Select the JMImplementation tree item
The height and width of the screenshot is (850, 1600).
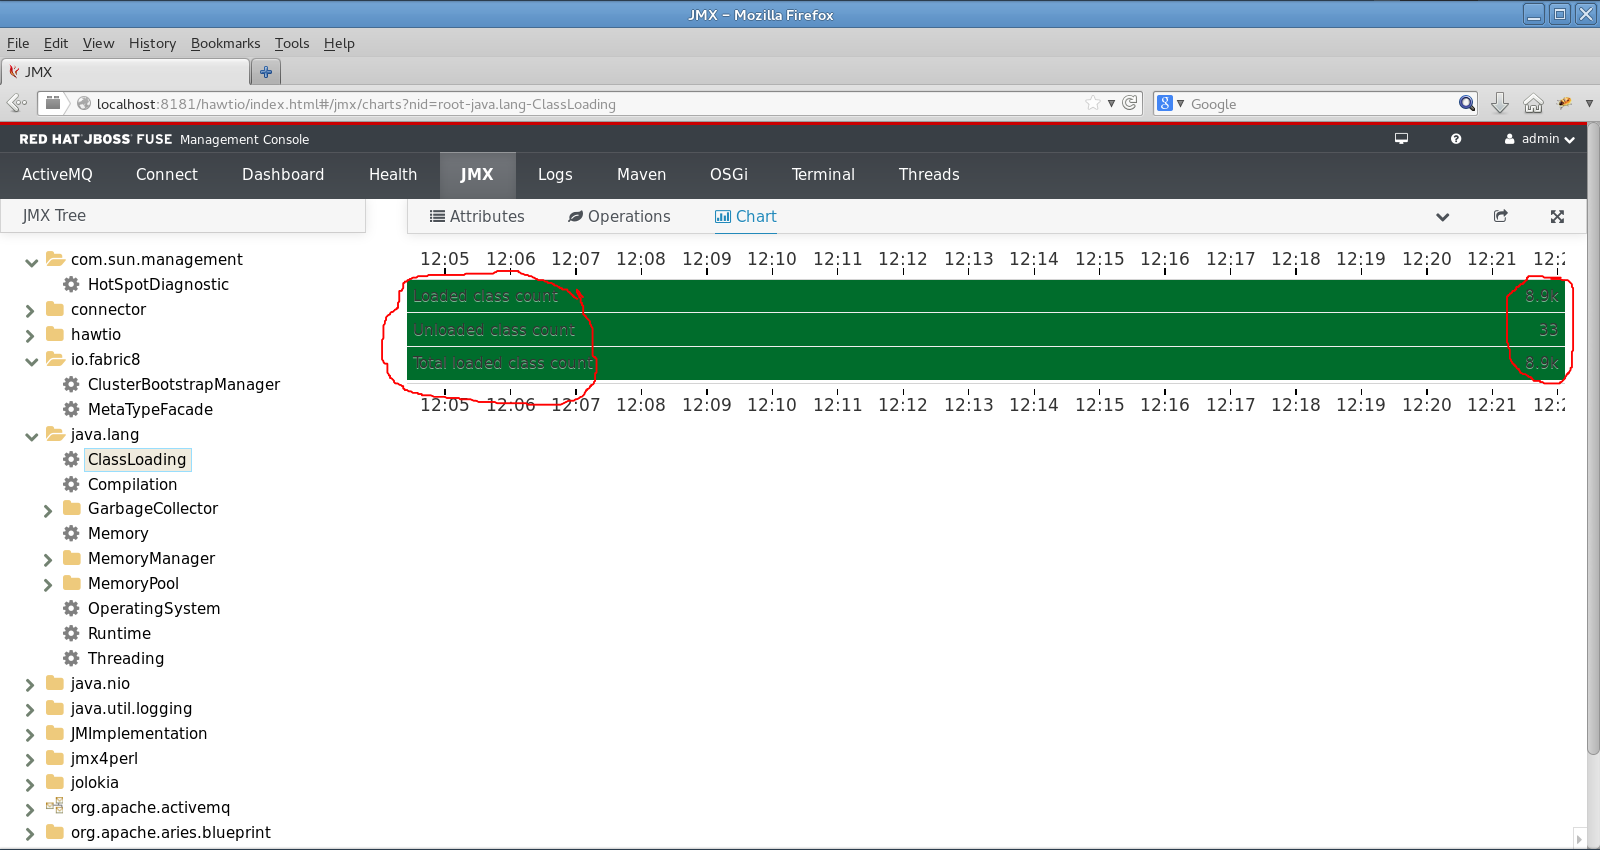[139, 733]
